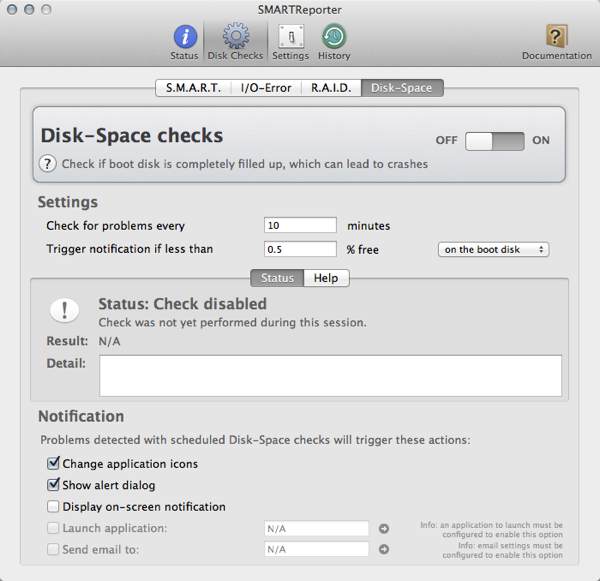
Task: Uncheck Change application icons
Action: click(53, 463)
